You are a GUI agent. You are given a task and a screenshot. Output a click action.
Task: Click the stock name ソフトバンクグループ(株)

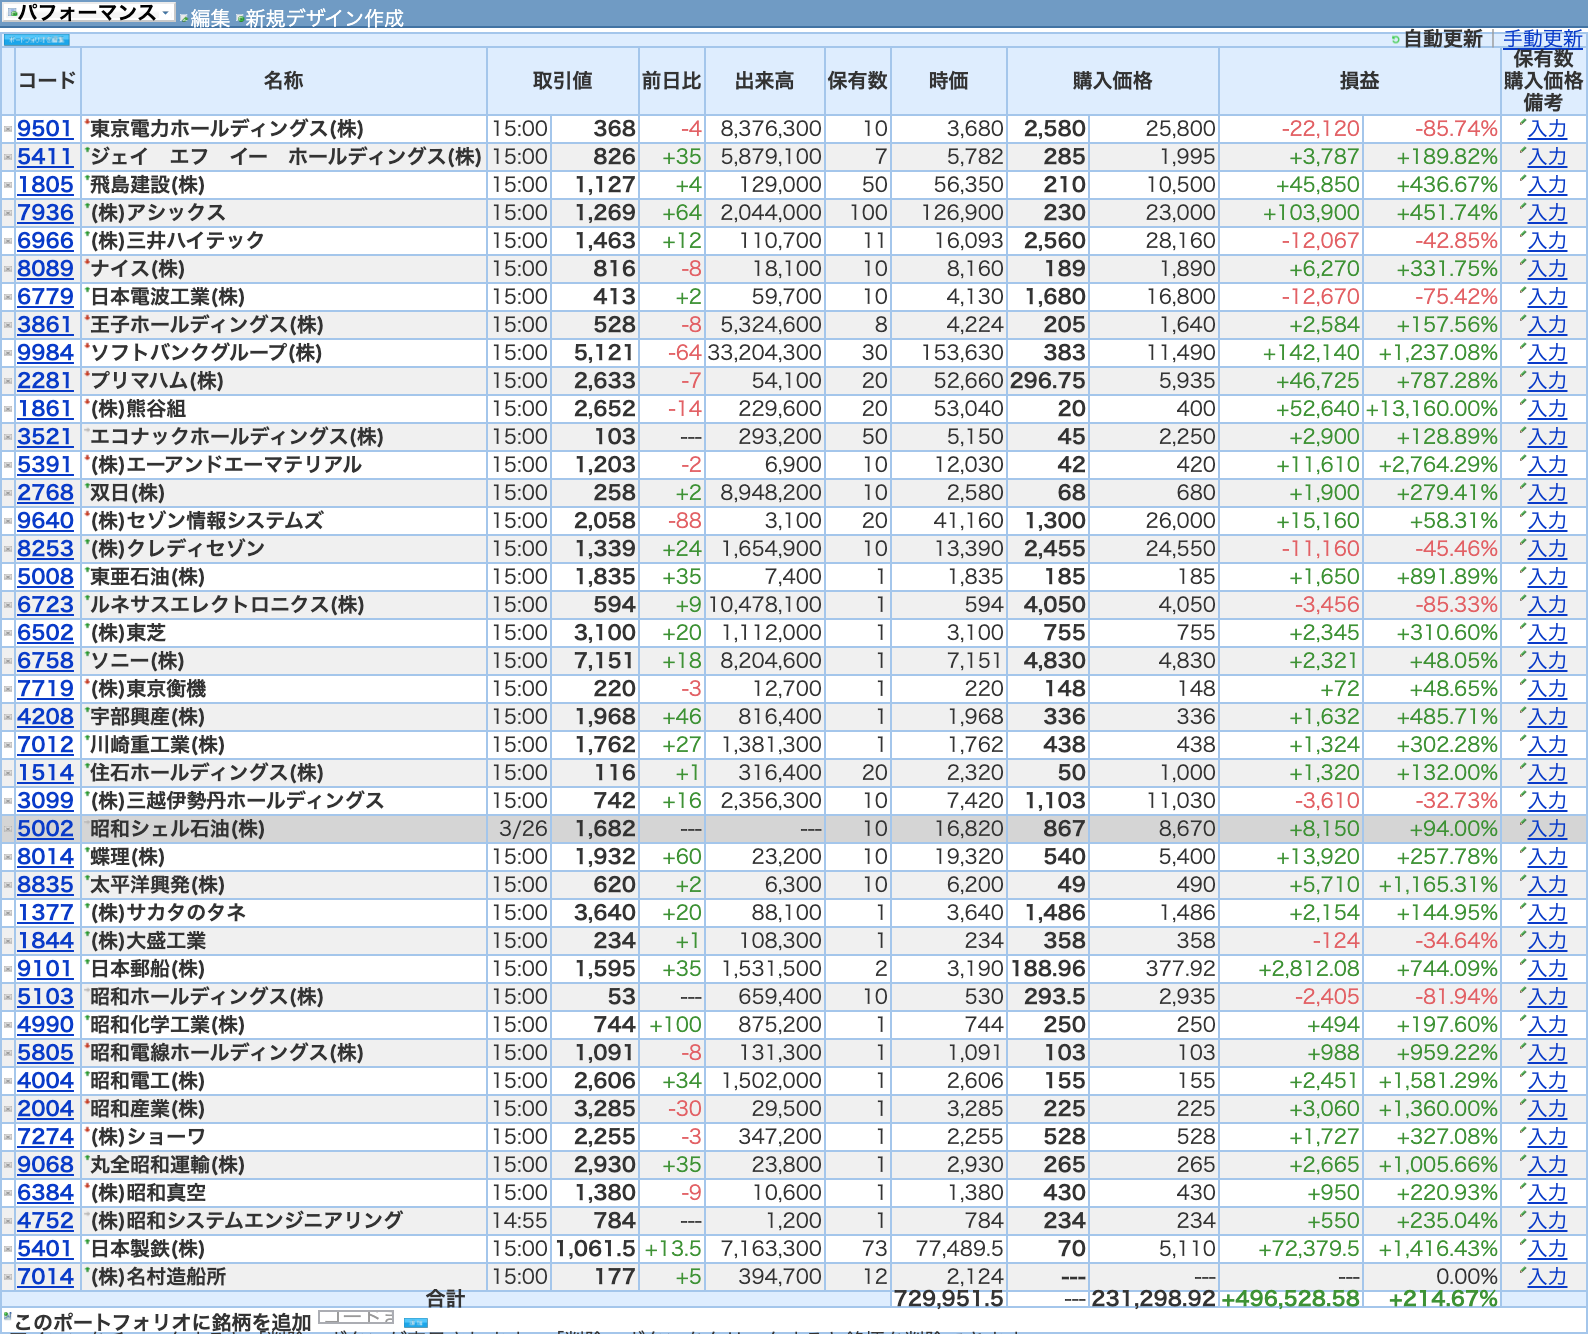[206, 353]
